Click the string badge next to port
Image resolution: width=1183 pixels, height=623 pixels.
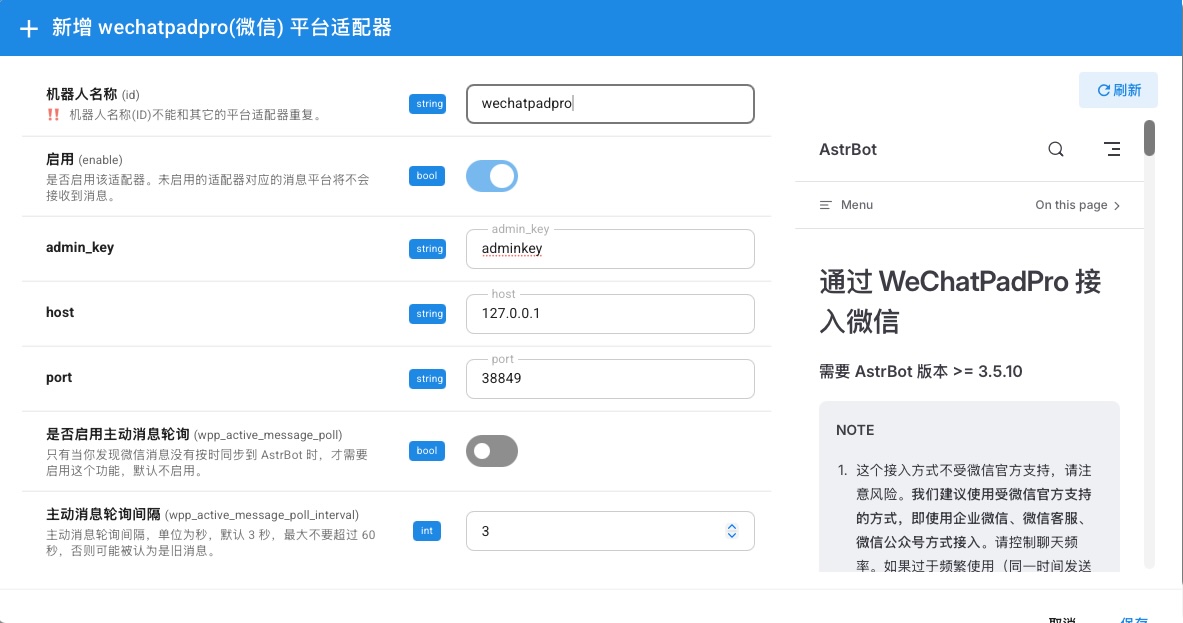[x=428, y=379]
